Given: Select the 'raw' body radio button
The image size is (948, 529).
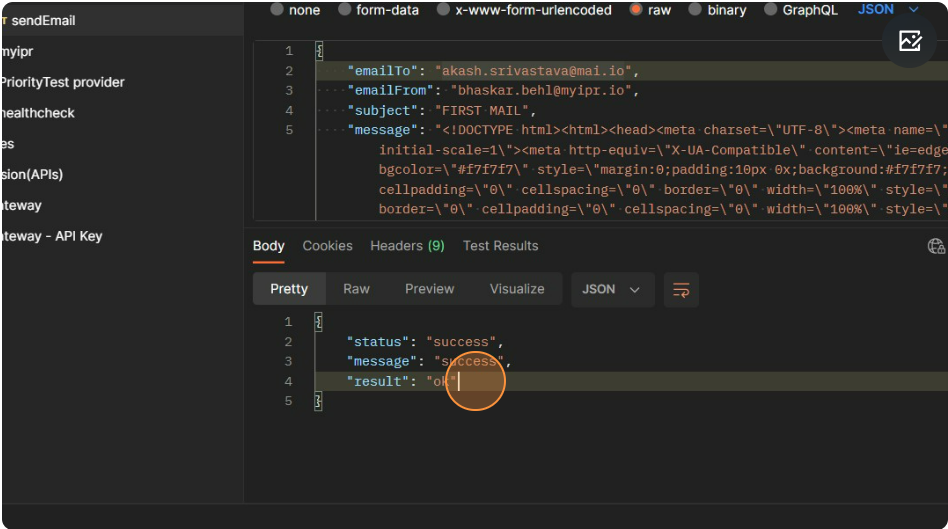Looking at the screenshot, I should pos(636,10).
